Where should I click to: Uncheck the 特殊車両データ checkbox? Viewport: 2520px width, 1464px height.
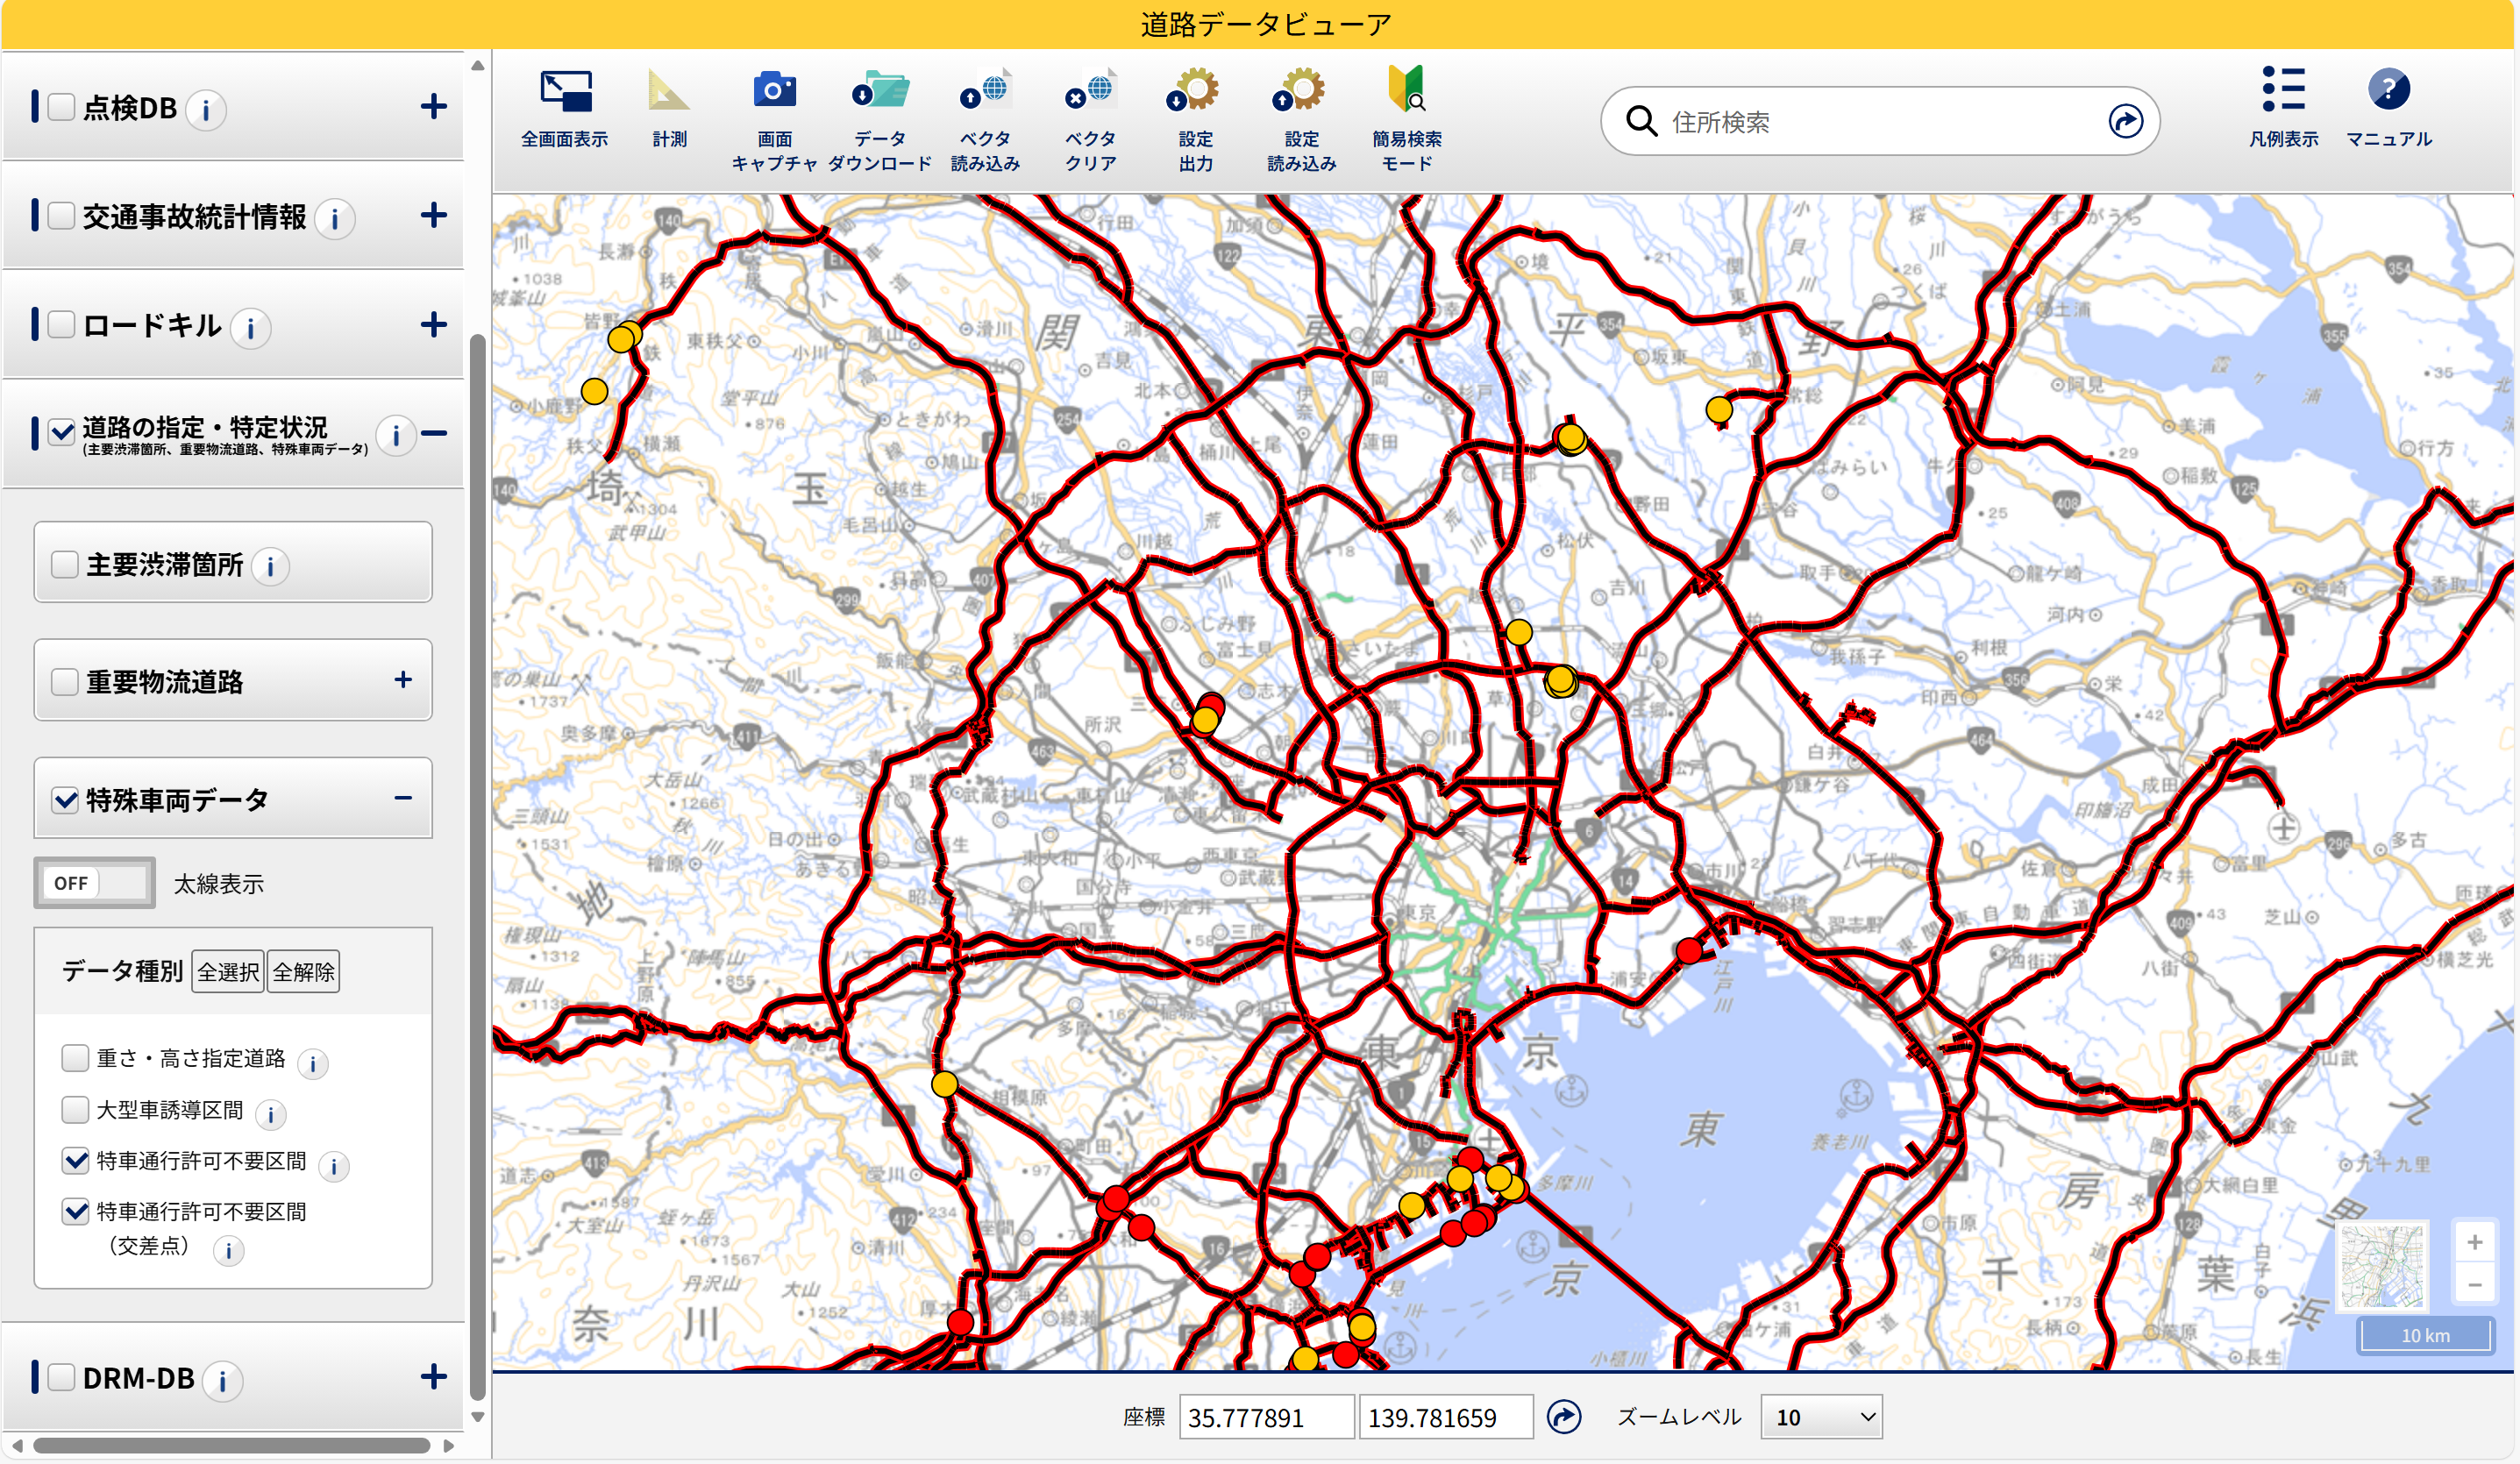point(65,800)
